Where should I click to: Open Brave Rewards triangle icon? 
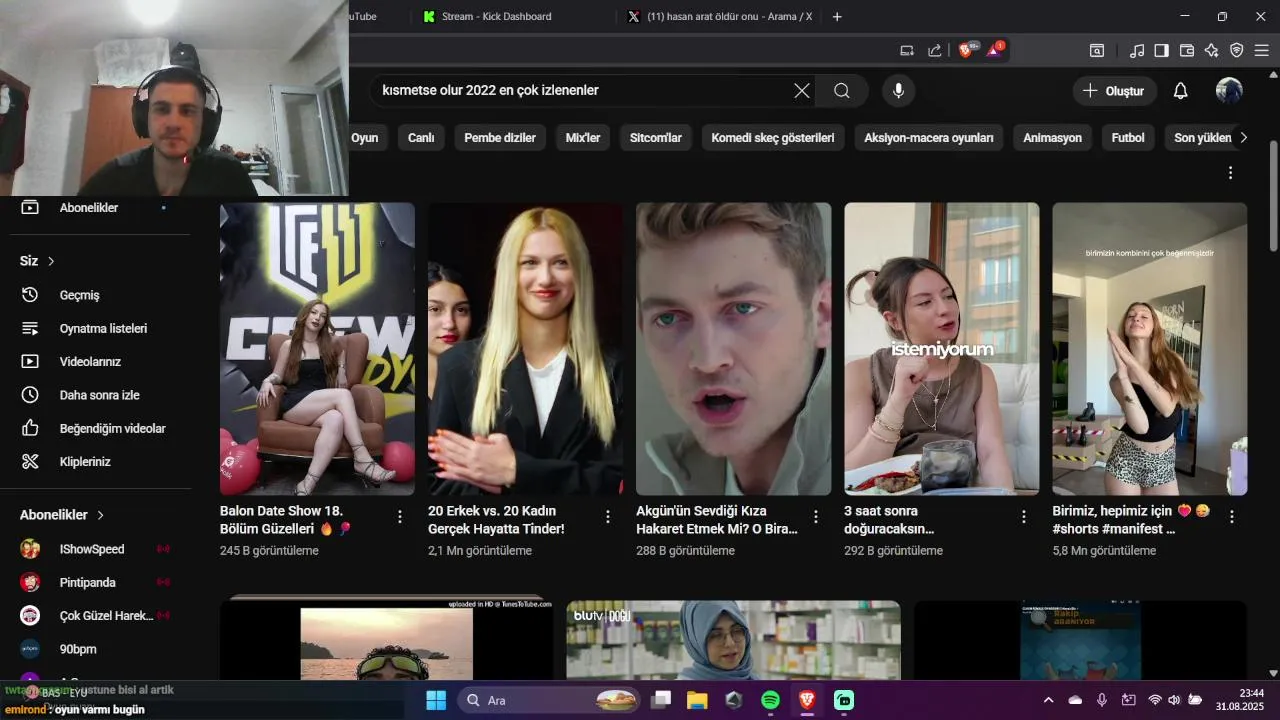click(994, 50)
